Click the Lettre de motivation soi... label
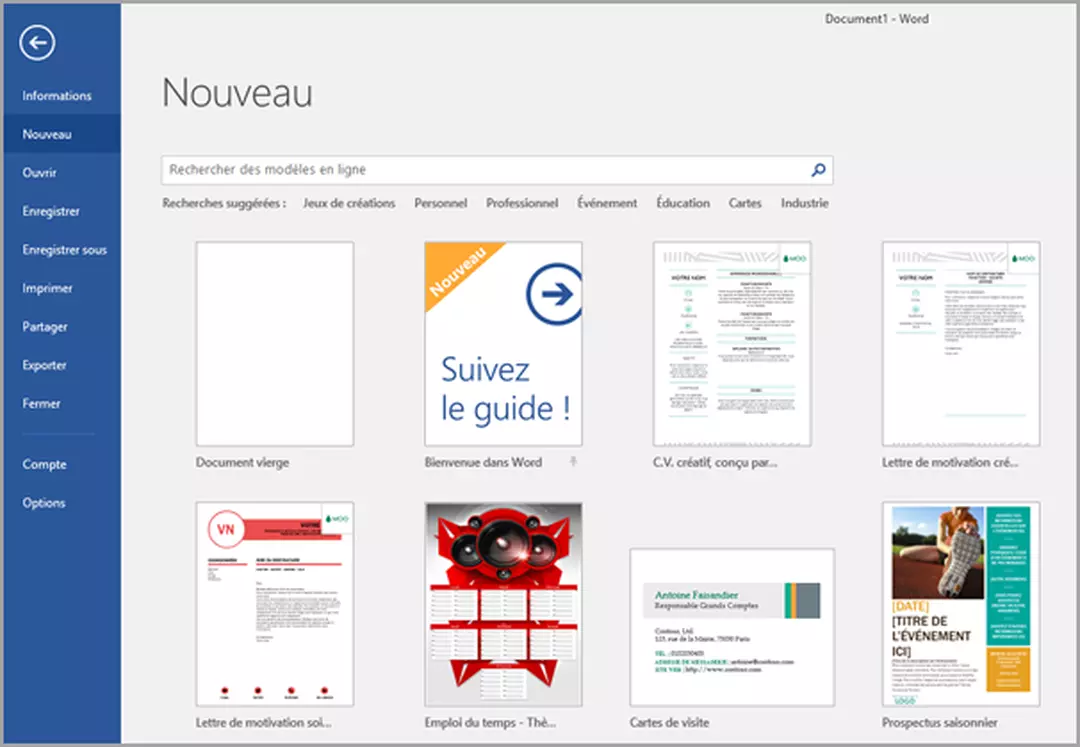The height and width of the screenshot is (747, 1080). tap(263, 723)
